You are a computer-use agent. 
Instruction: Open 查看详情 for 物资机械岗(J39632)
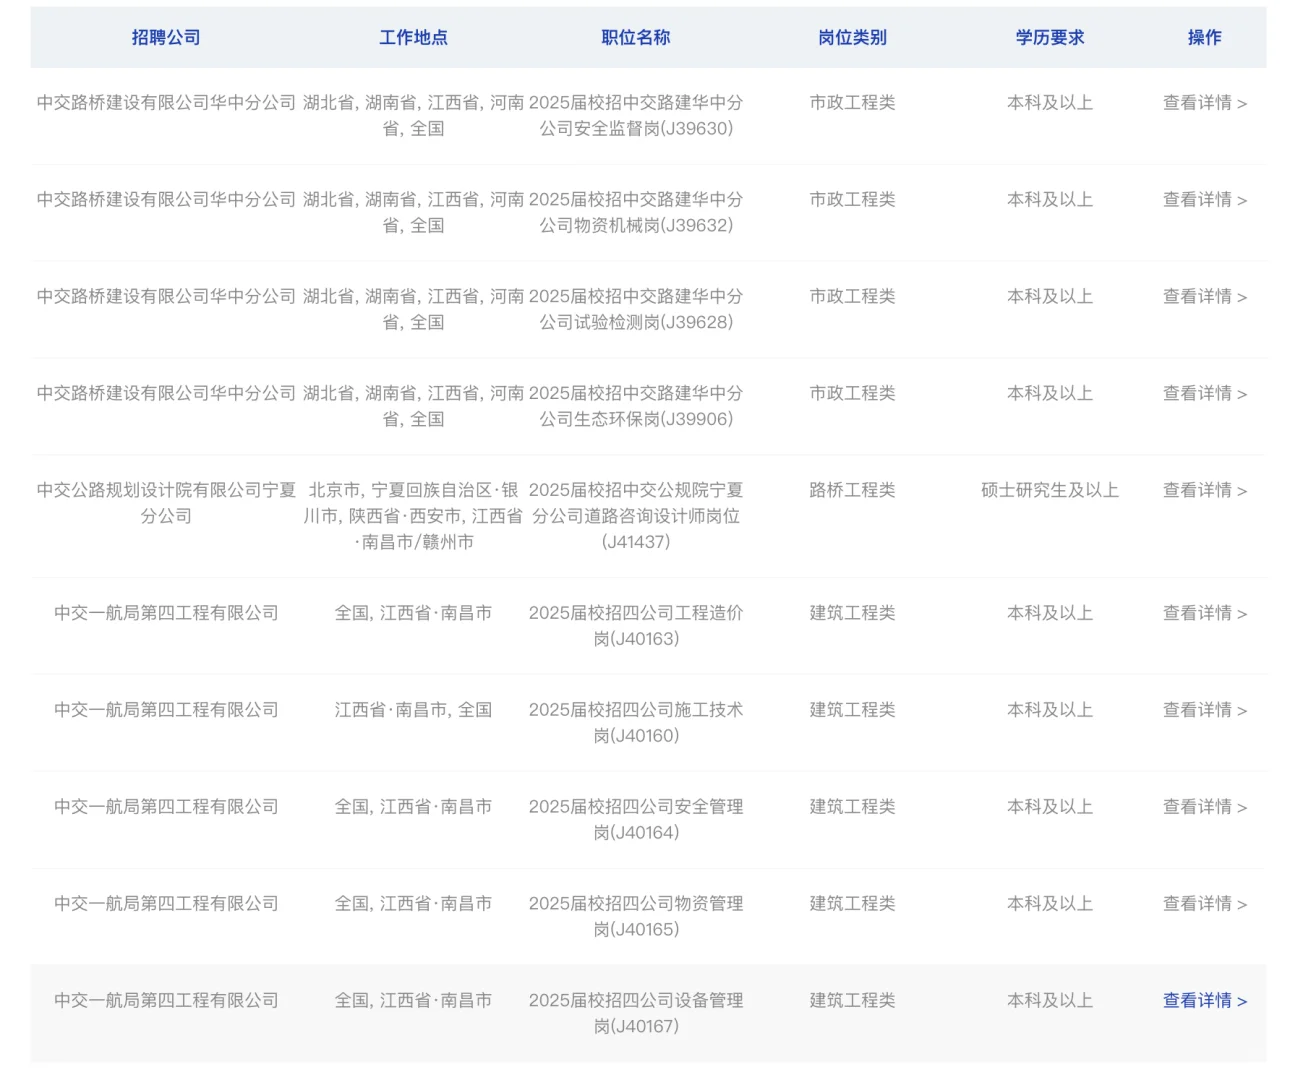[1204, 200]
